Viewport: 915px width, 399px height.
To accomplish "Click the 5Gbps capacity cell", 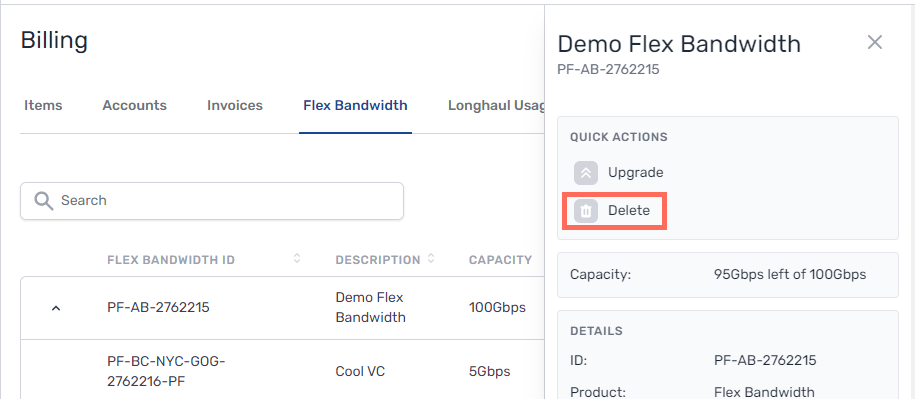I will (x=490, y=372).
